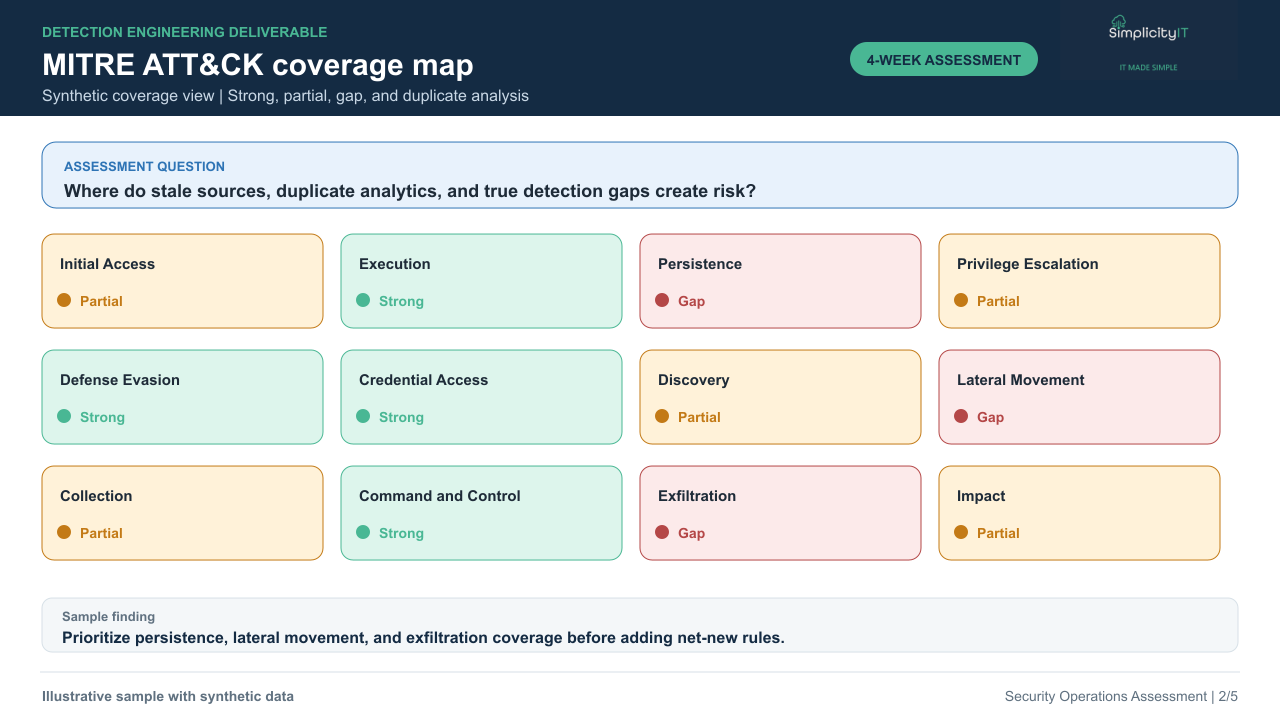
Task: Choose the Discovery coverage card
Action: coord(780,397)
